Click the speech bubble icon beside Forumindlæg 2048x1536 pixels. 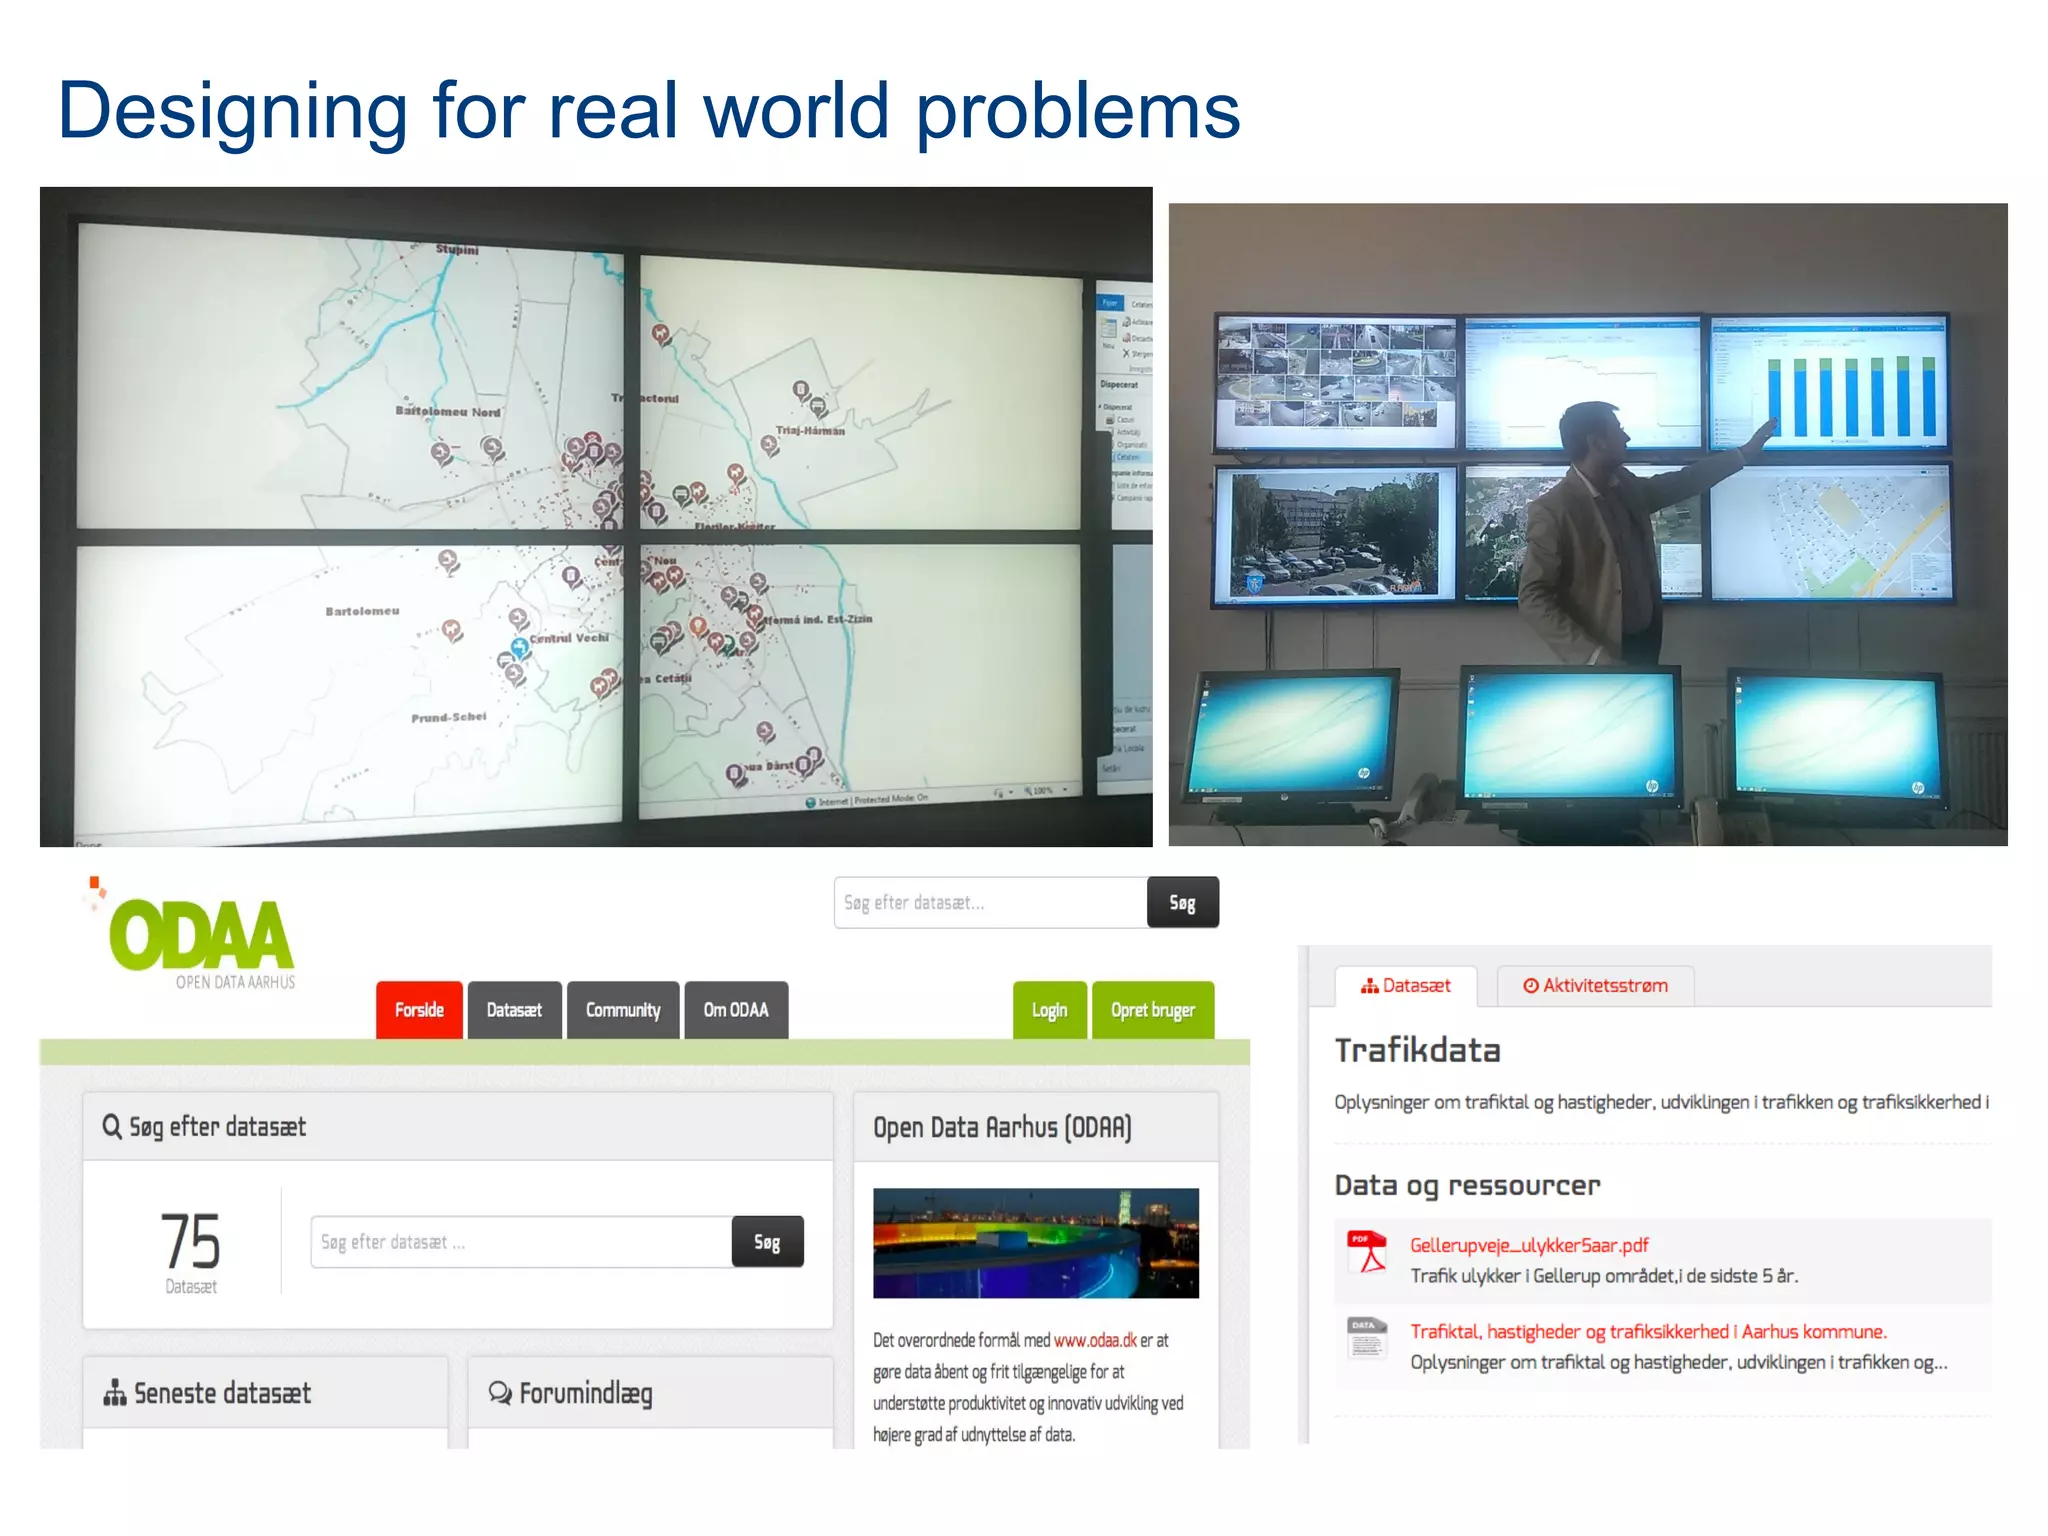(500, 1392)
